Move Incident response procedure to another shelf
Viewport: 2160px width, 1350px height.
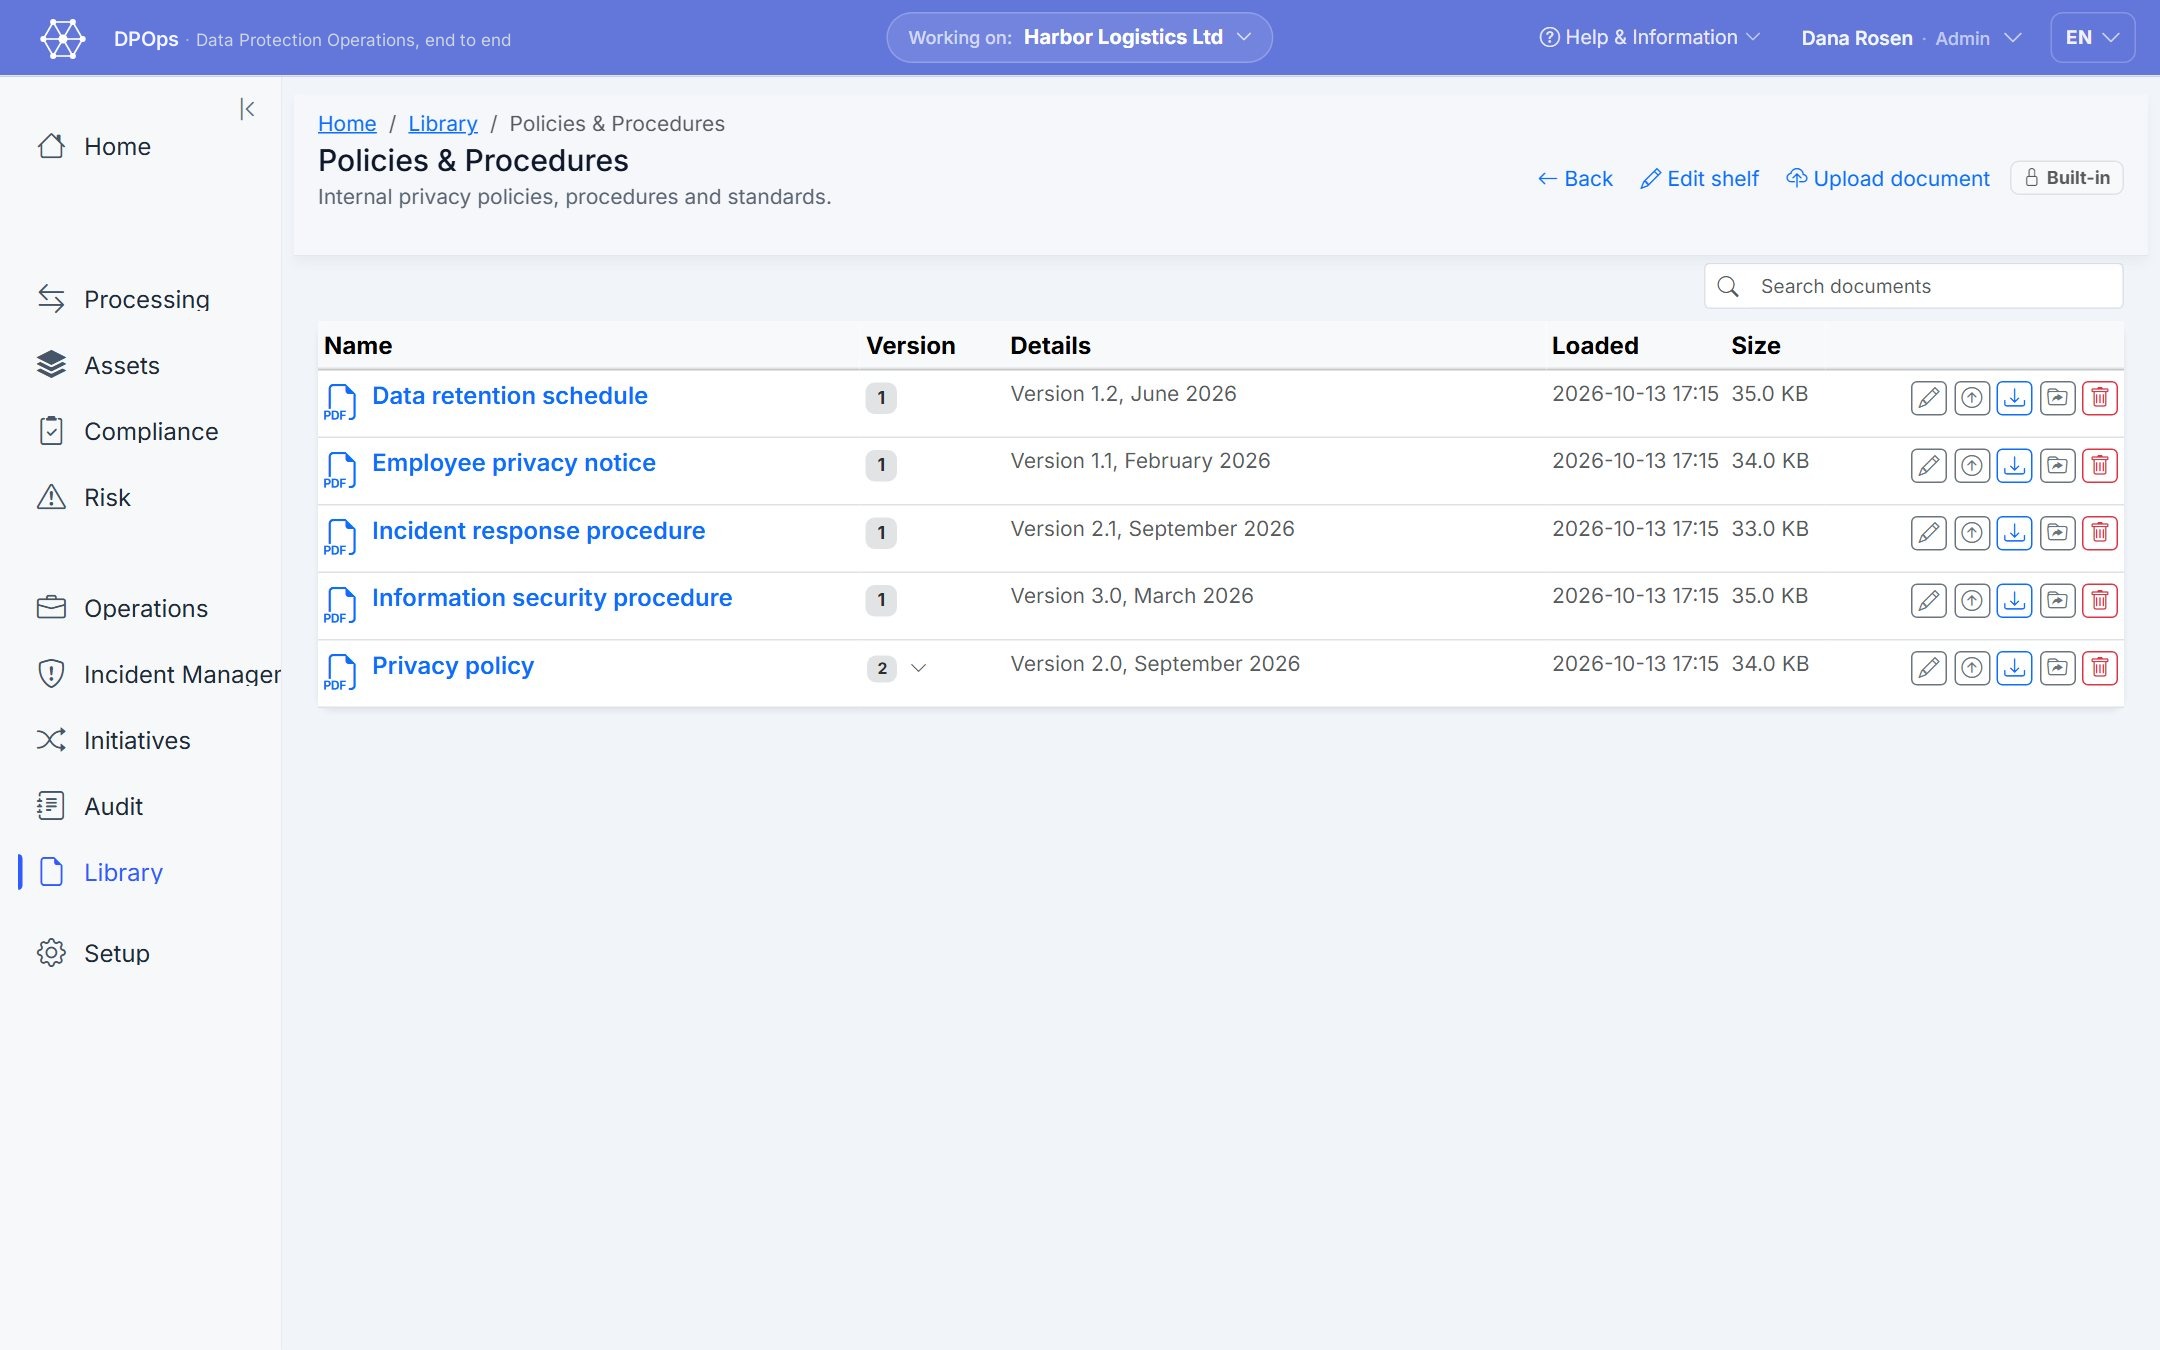coord(2057,533)
